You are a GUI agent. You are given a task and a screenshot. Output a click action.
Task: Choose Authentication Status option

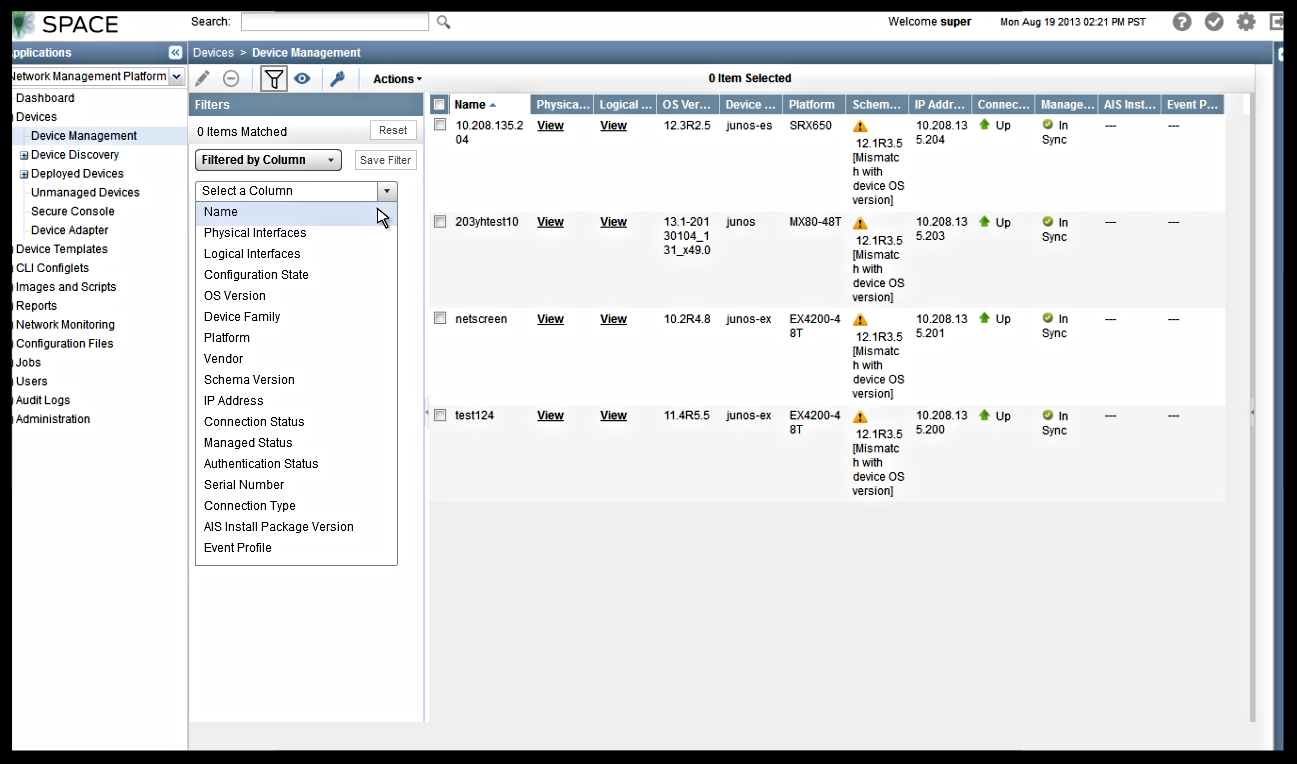click(296, 464)
